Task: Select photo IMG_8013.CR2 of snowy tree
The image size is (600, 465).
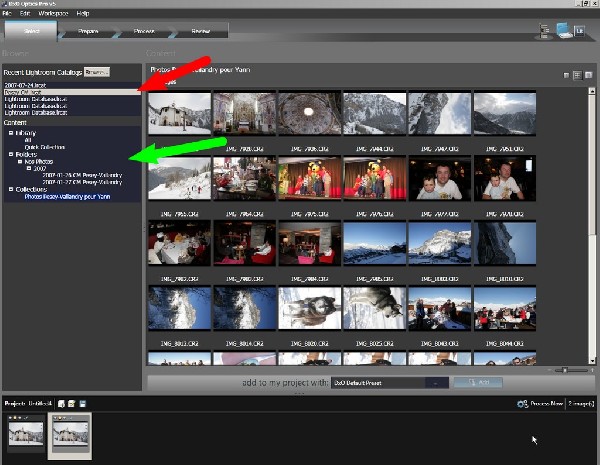Action: [x=179, y=308]
